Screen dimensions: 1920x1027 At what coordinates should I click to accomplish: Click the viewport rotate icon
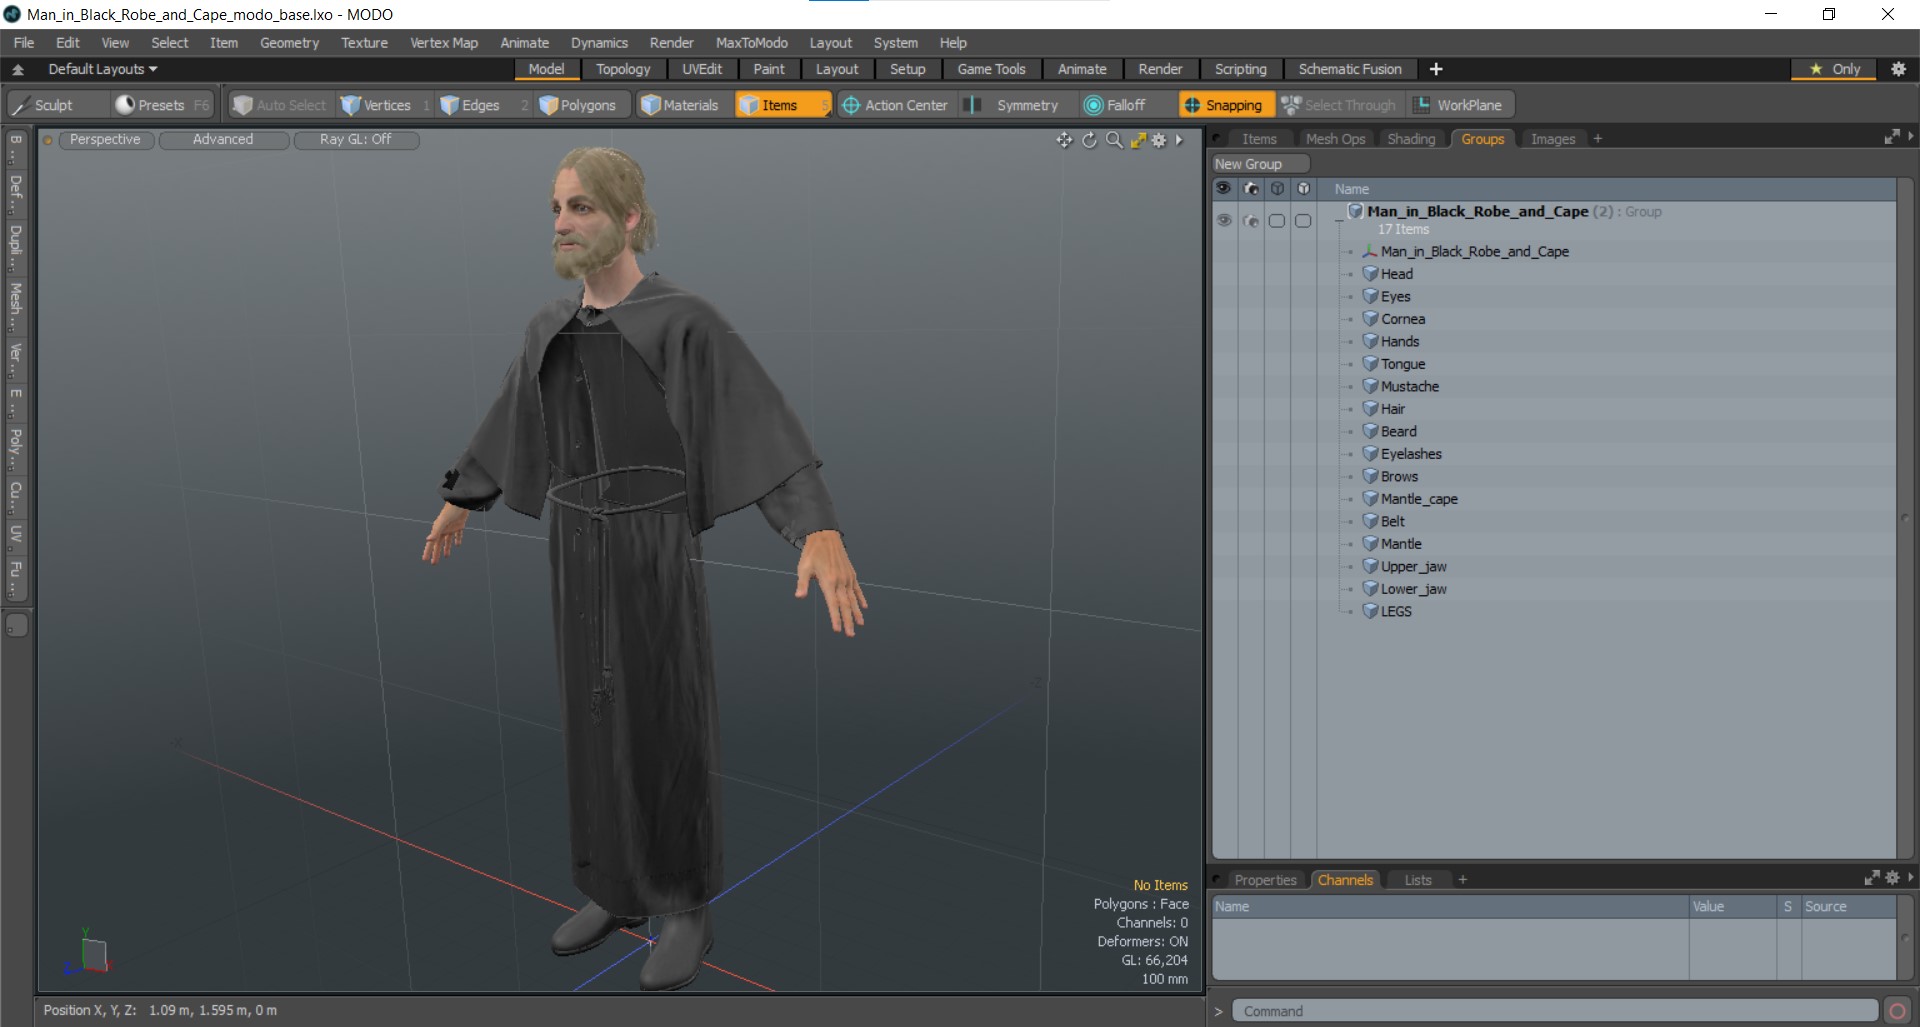click(x=1089, y=140)
